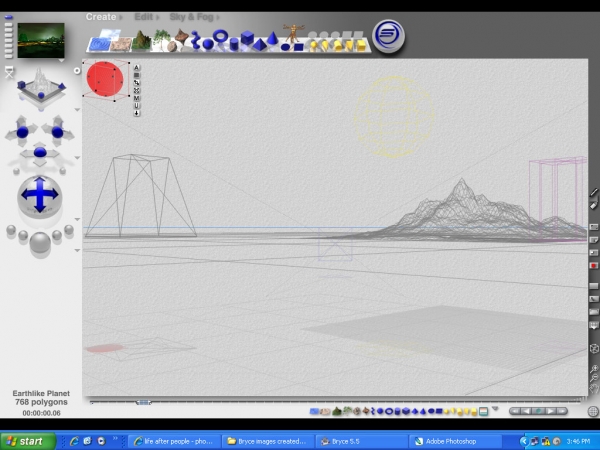Screen dimensions: 600x450
Task: Add a stone object to the scene
Action: 172,47
